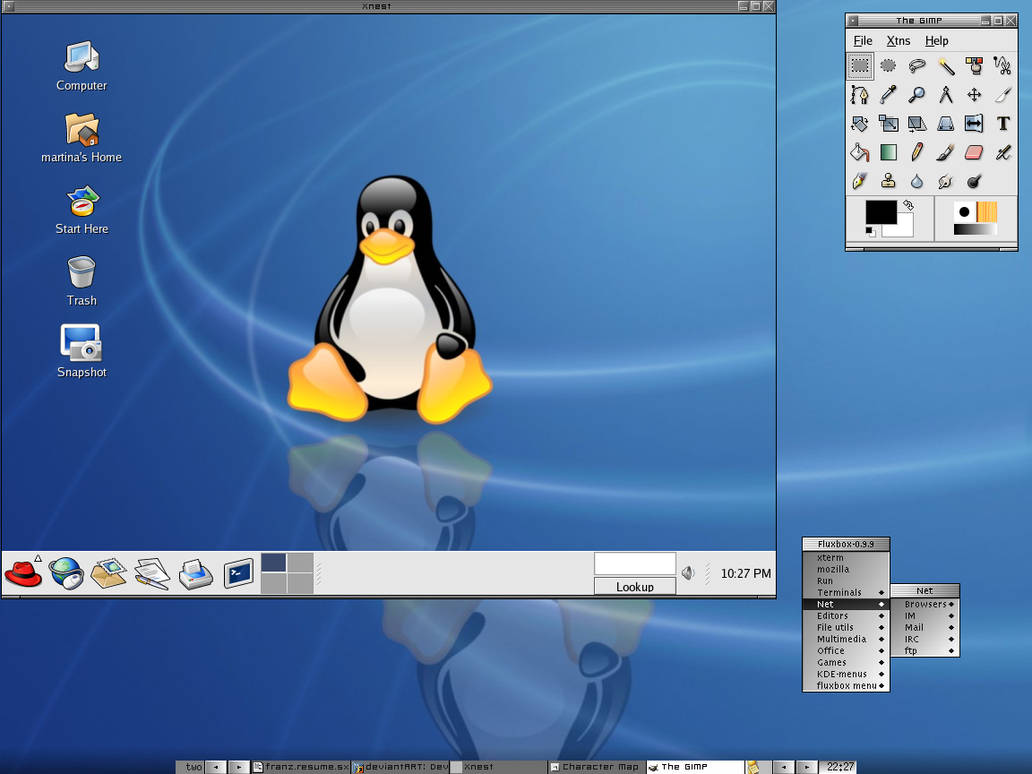
Task: Launch mozilla from Fluxbox menu
Action: tap(846, 569)
